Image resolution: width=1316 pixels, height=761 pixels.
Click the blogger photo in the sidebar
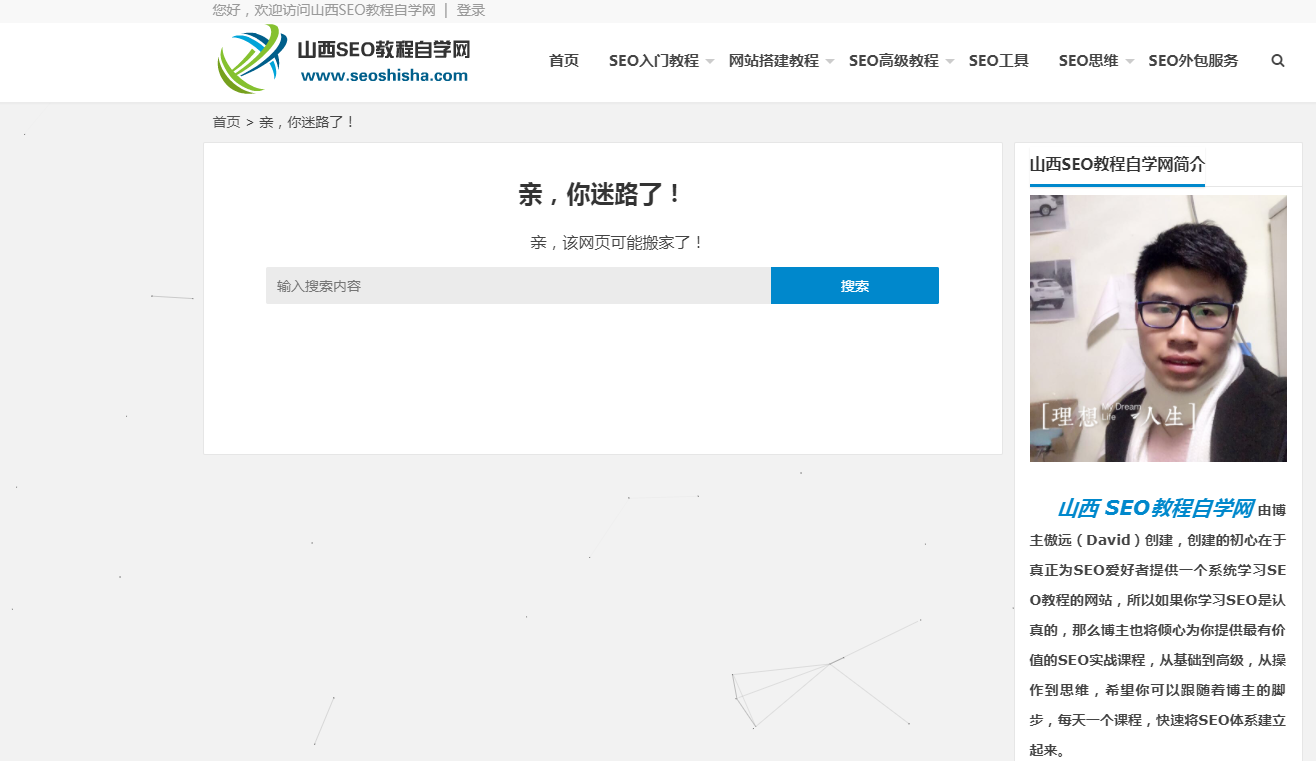point(1158,328)
